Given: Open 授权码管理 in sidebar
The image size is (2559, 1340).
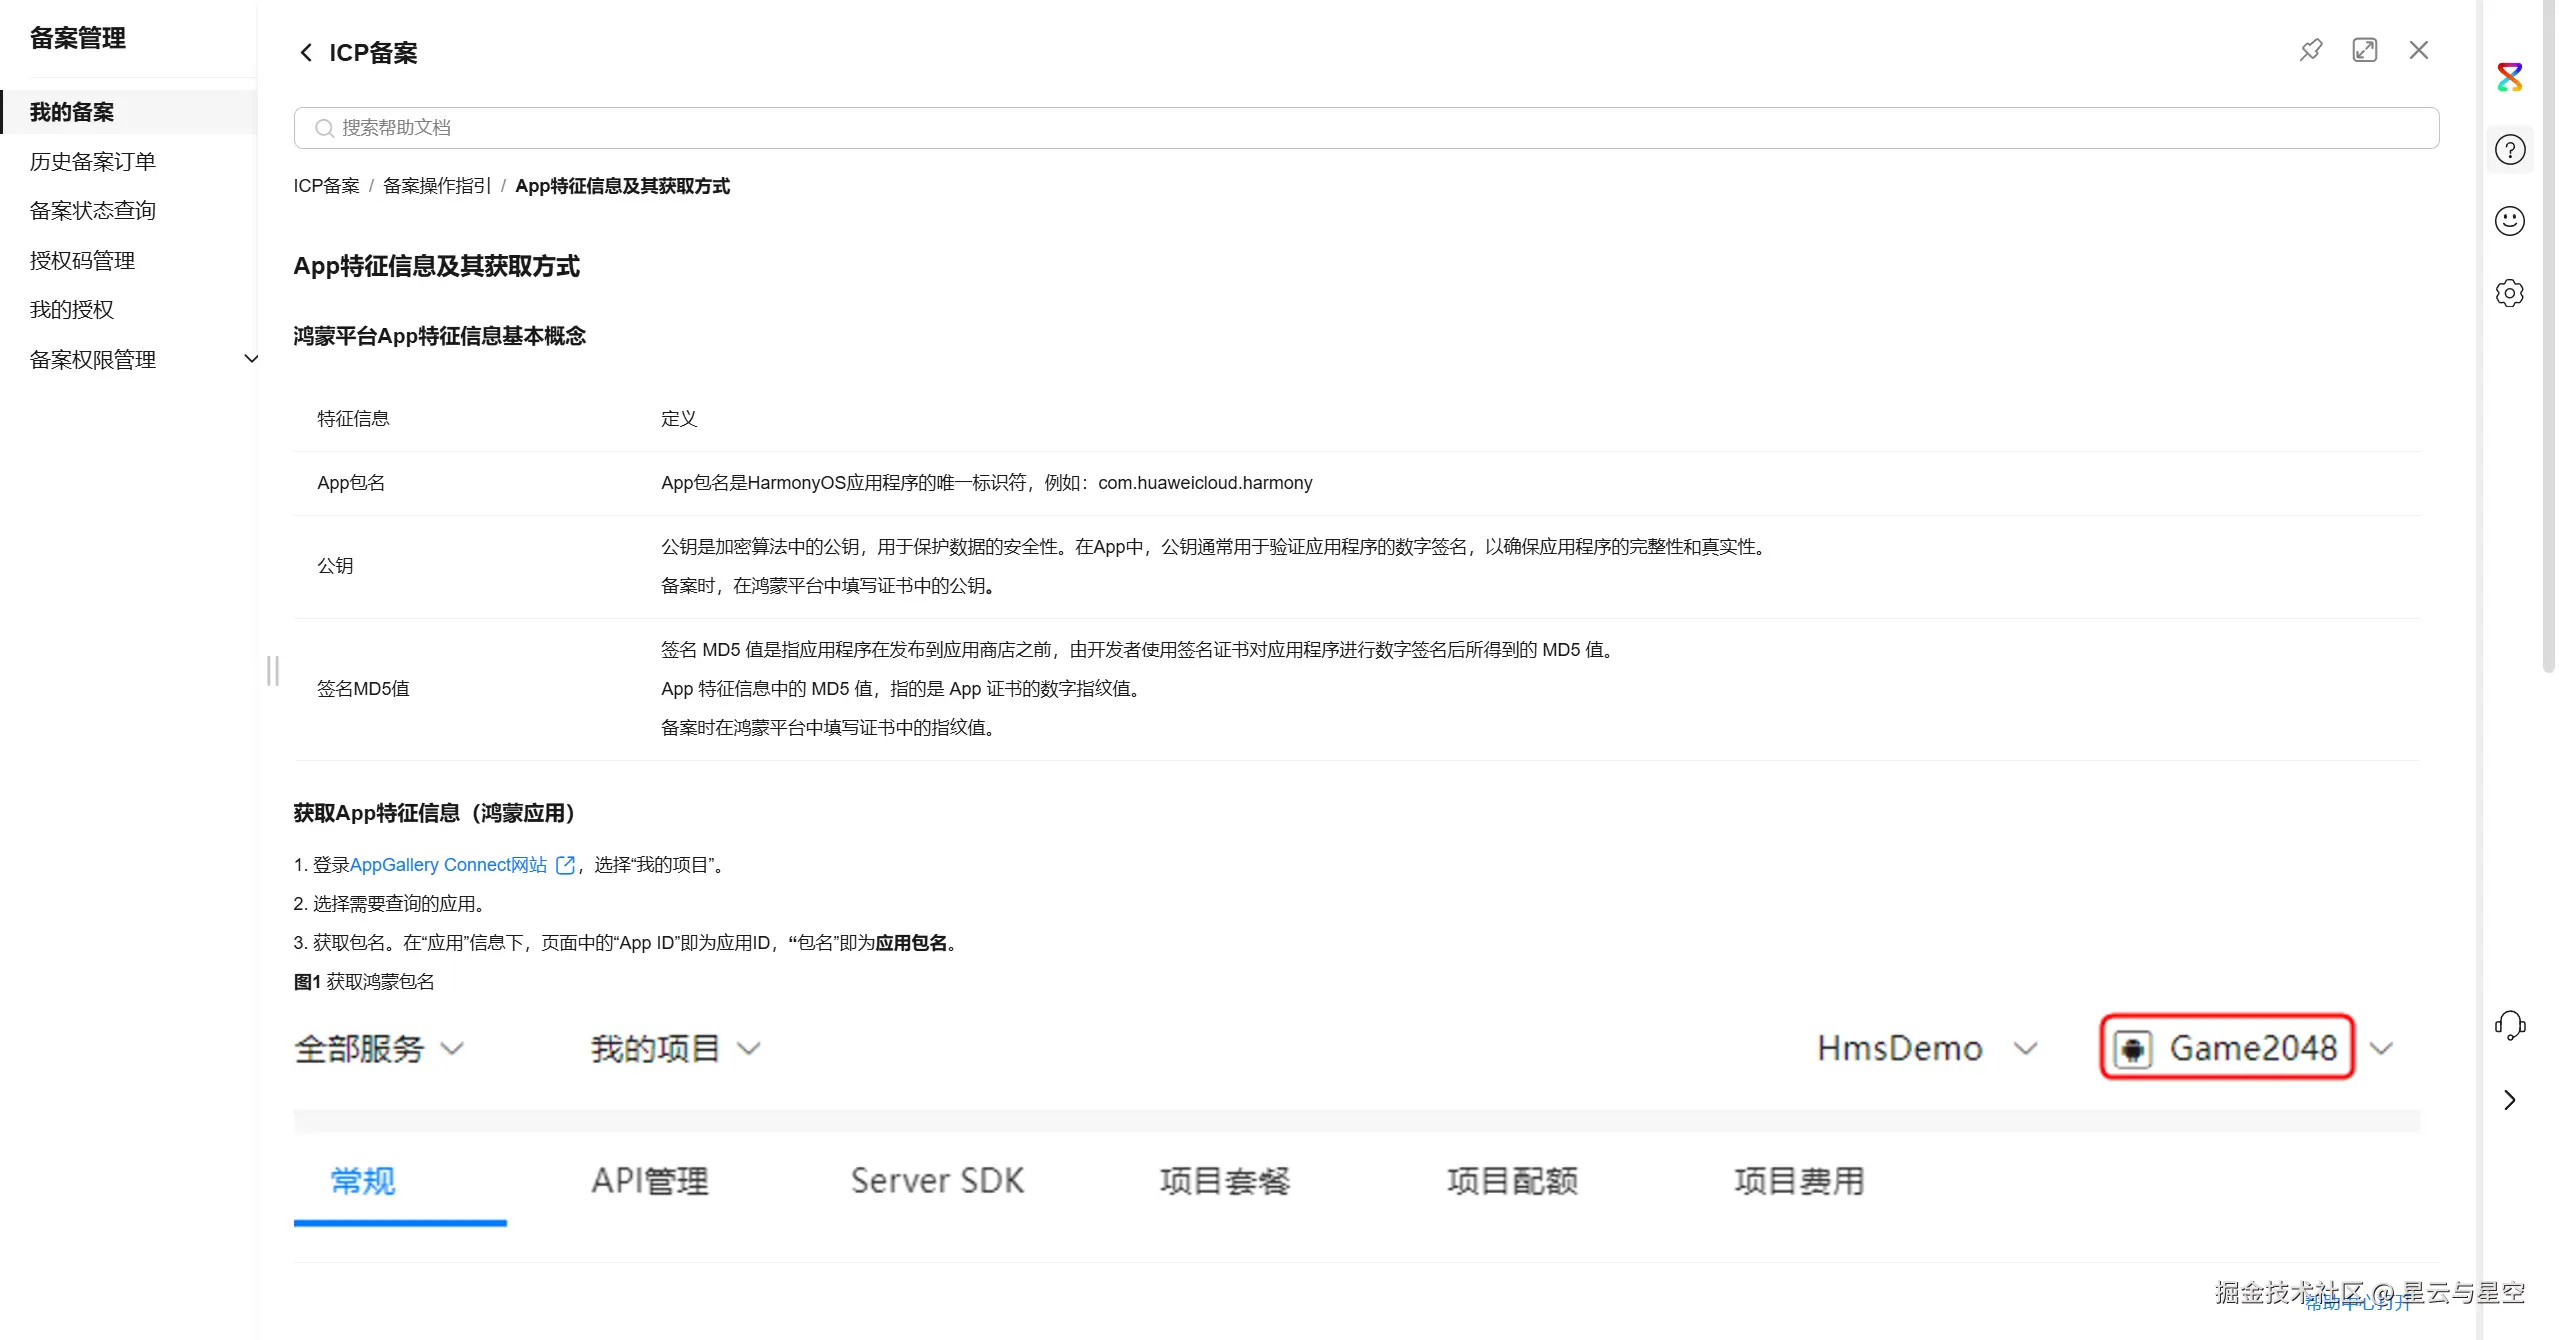Looking at the screenshot, I should [x=82, y=260].
